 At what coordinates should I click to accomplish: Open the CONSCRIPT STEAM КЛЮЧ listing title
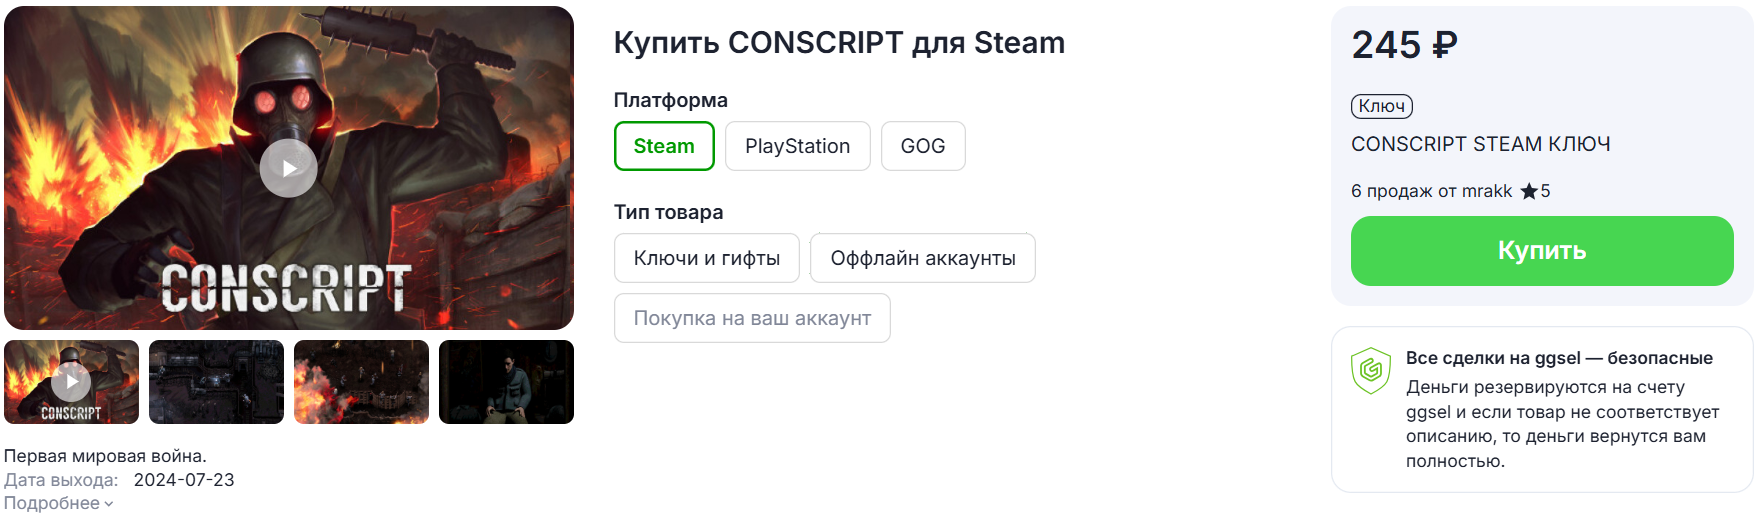click(1480, 144)
